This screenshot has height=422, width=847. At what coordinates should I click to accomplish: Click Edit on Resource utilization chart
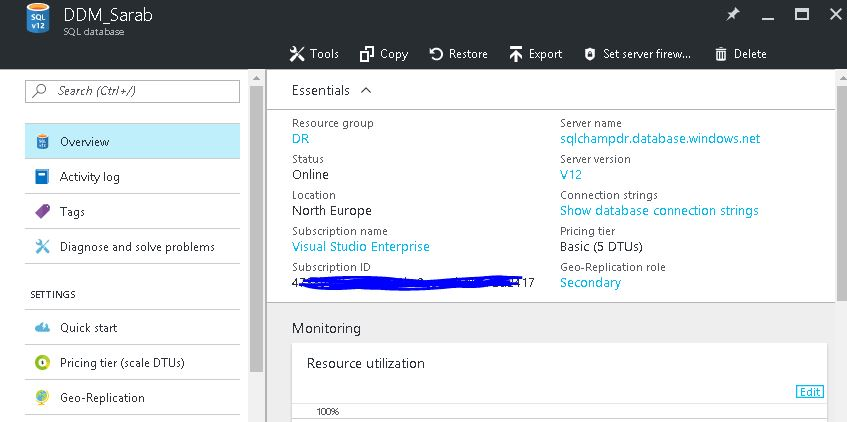(x=810, y=392)
